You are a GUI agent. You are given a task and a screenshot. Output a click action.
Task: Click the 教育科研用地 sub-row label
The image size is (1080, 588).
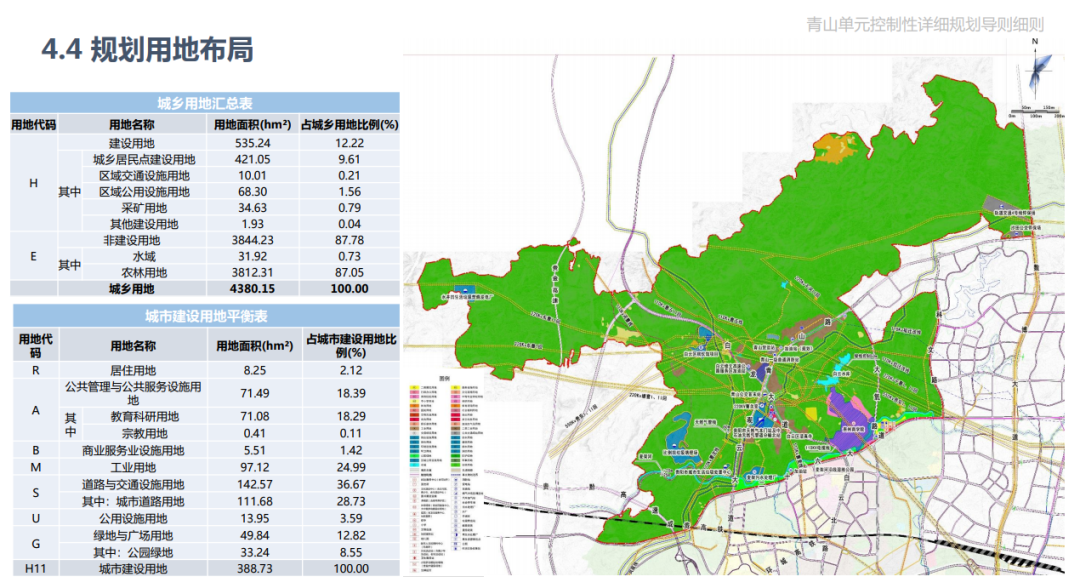[x=144, y=416]
